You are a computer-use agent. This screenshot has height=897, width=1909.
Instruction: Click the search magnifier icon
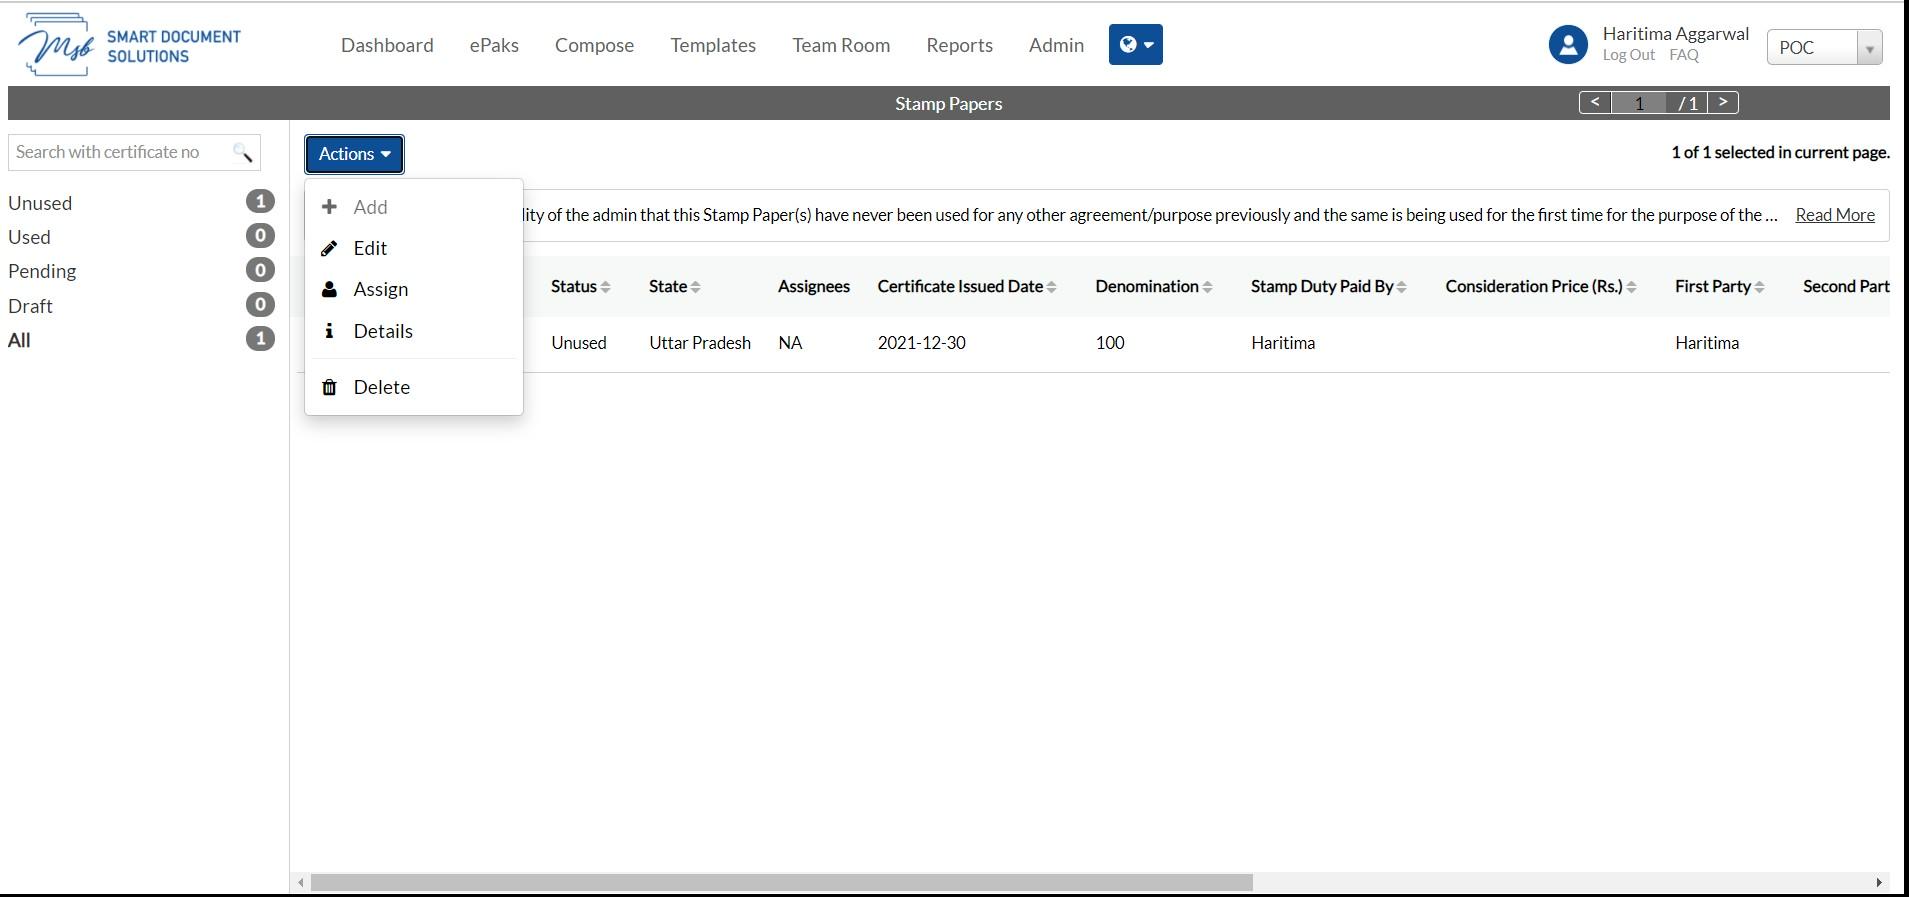pyautogui.click(x=242, y=153)
